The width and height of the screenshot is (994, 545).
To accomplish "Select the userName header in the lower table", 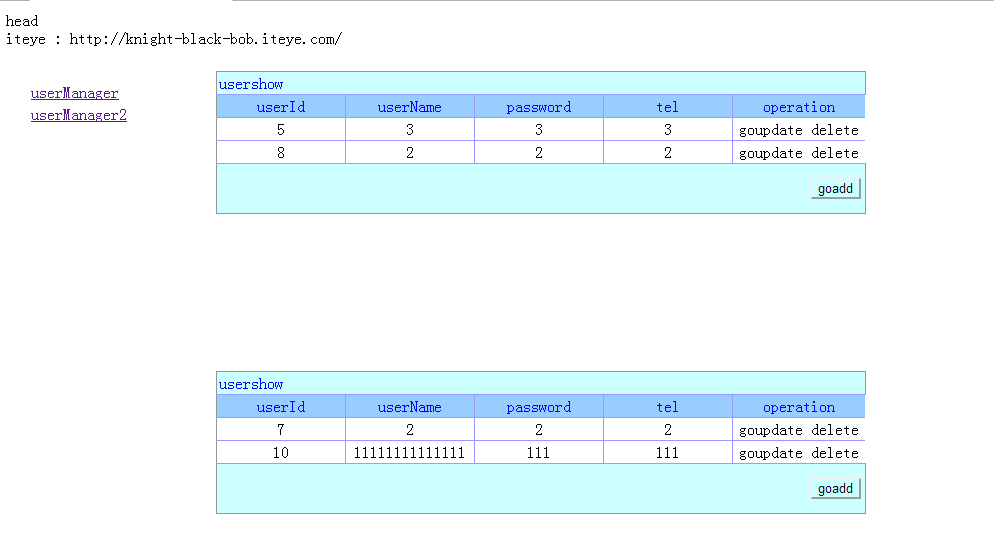I will pyautogui.click(x=410, y=406).
